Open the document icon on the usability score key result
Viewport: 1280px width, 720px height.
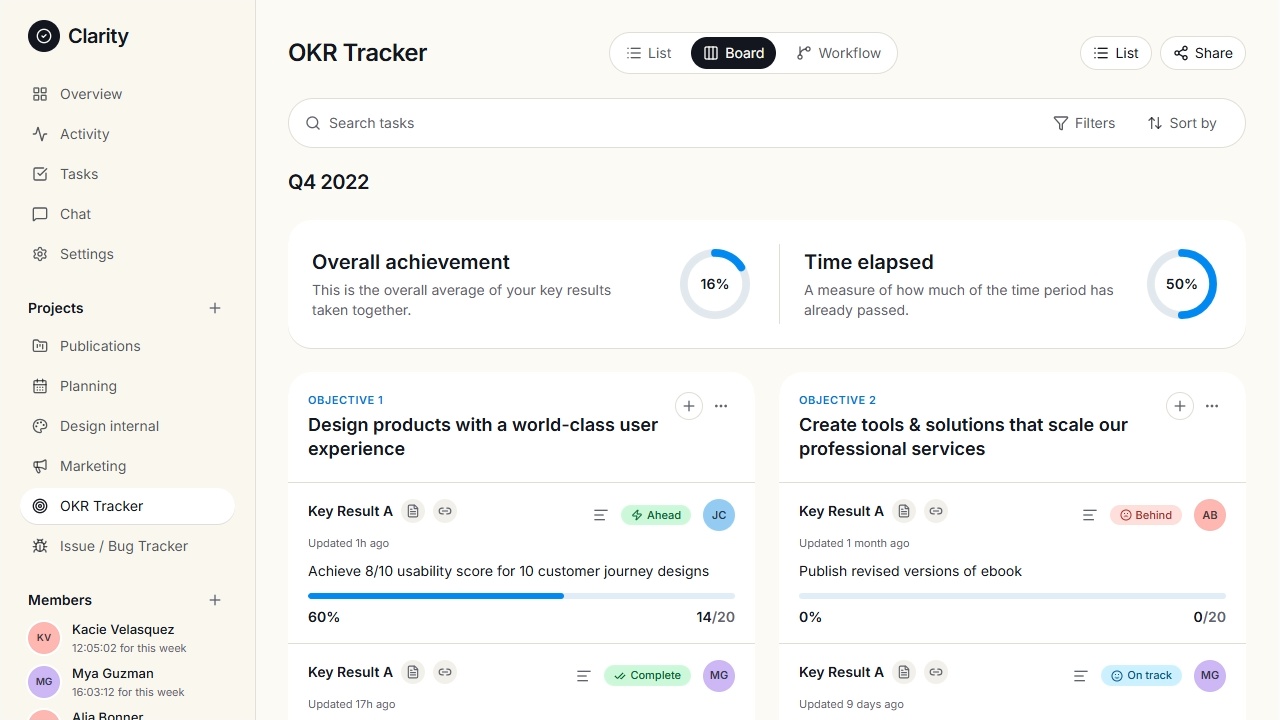pyautogui.click(x=413, y=511)
